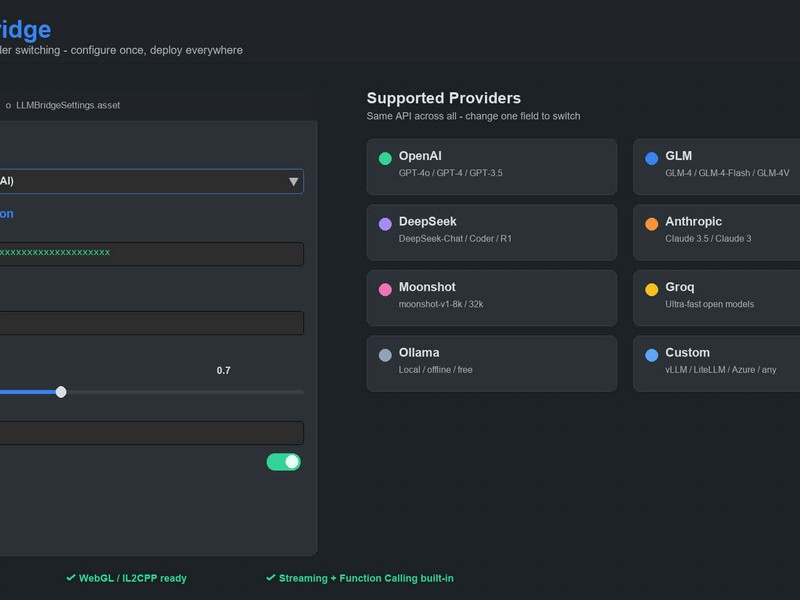Image resolution: width=800 pixels, height=600 pixels.
Task: Click 'DeepSeek-Chat / Coder / R1' text
Action: [455, 238]
